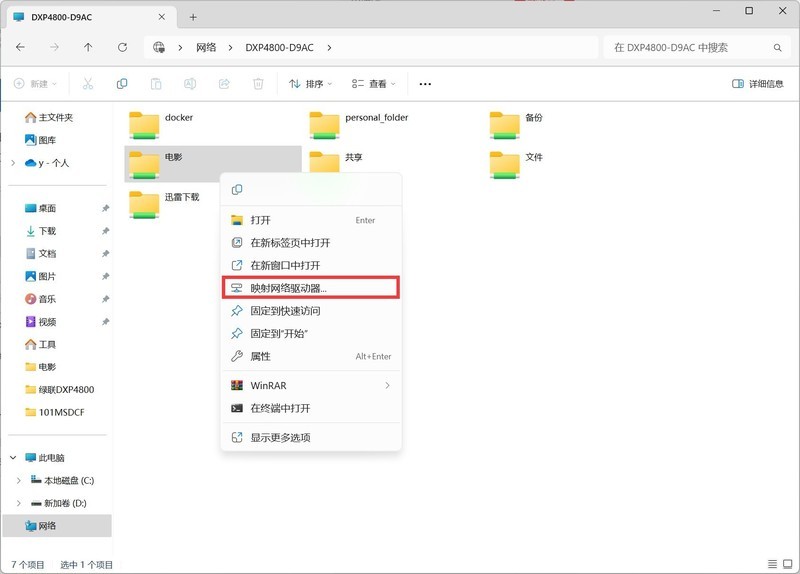The width and height of the screenshot is (800, 574).
Task: Click the Cut scissors icon
Action: (x=88, y=84)
